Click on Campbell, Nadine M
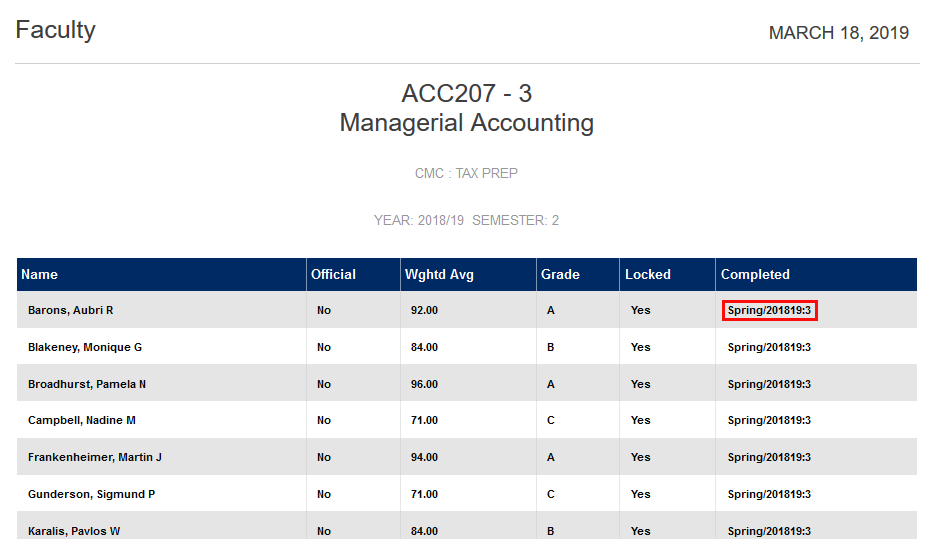Image resolution: width=936 pixels, height=539 pixels. point(82,421)
